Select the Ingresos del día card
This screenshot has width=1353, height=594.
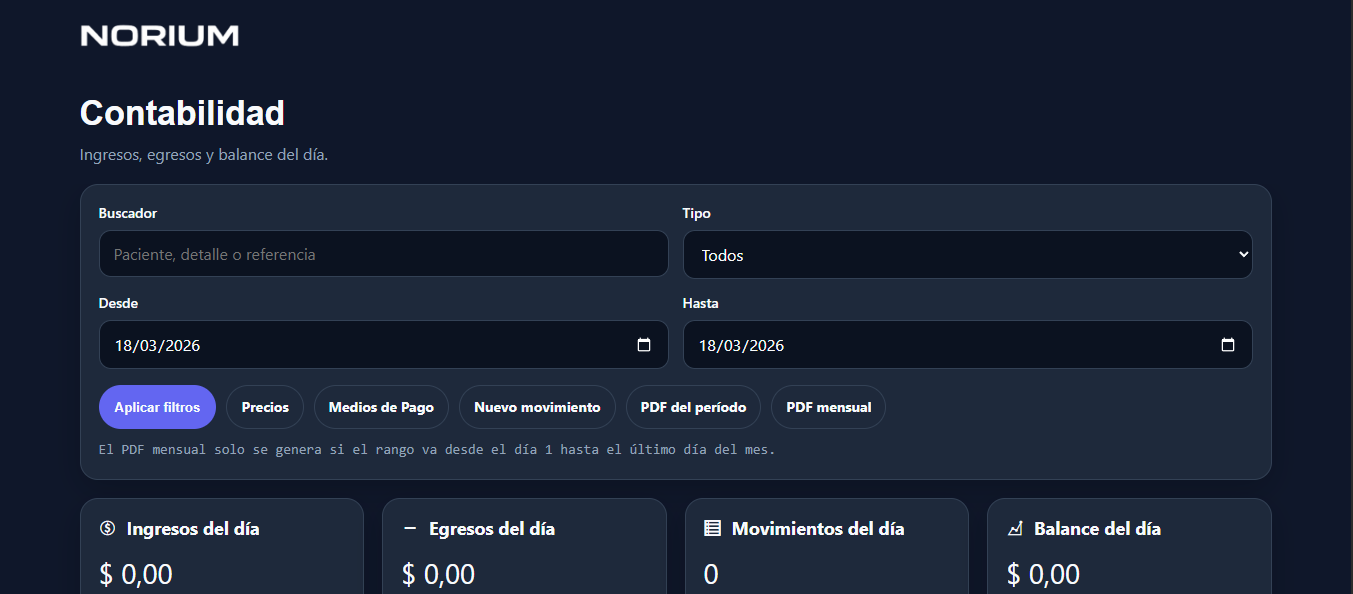[x=221, y=550]
